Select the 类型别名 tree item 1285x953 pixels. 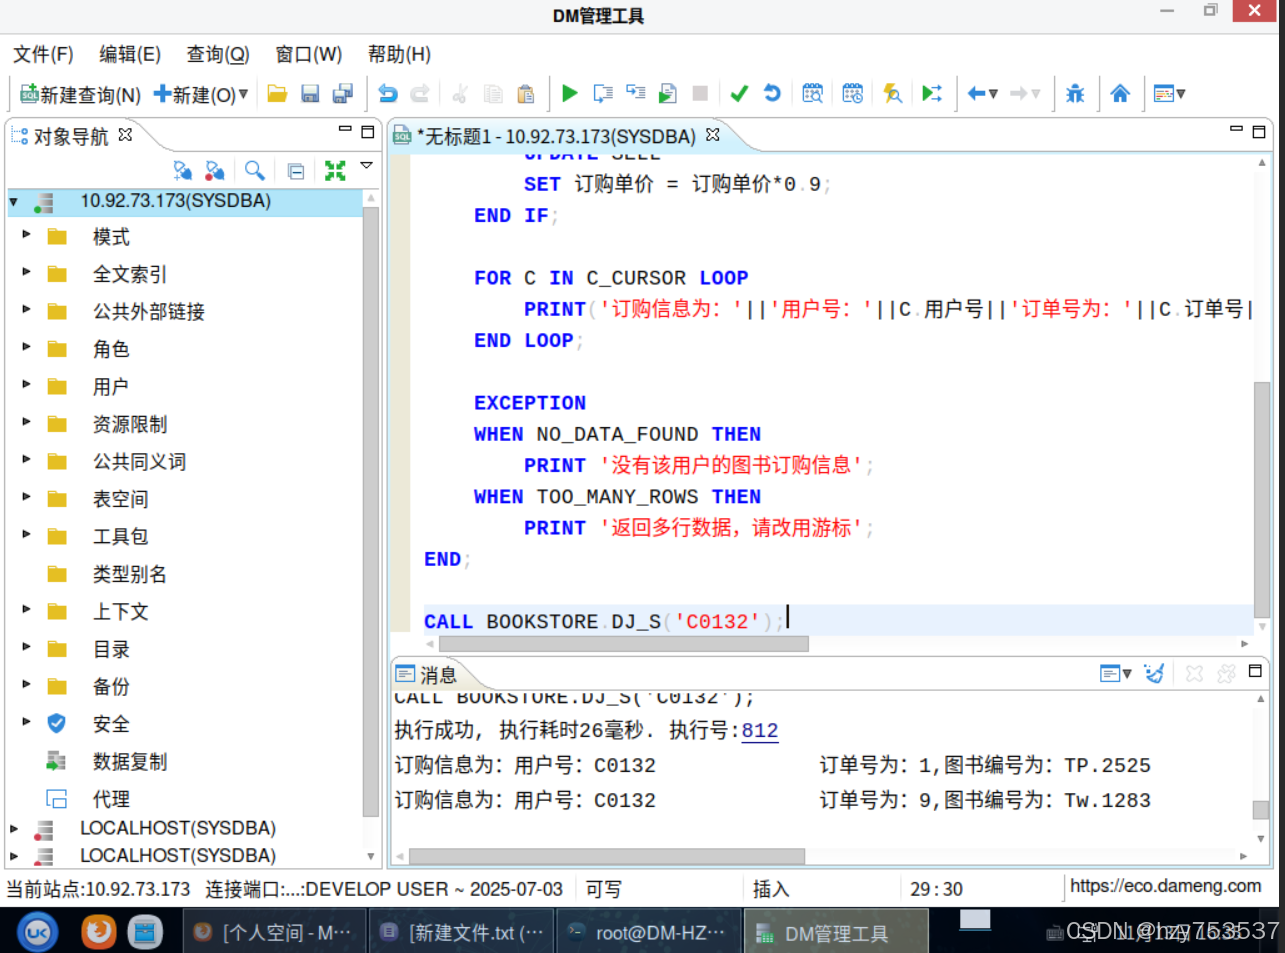click(x=130, y=574)
